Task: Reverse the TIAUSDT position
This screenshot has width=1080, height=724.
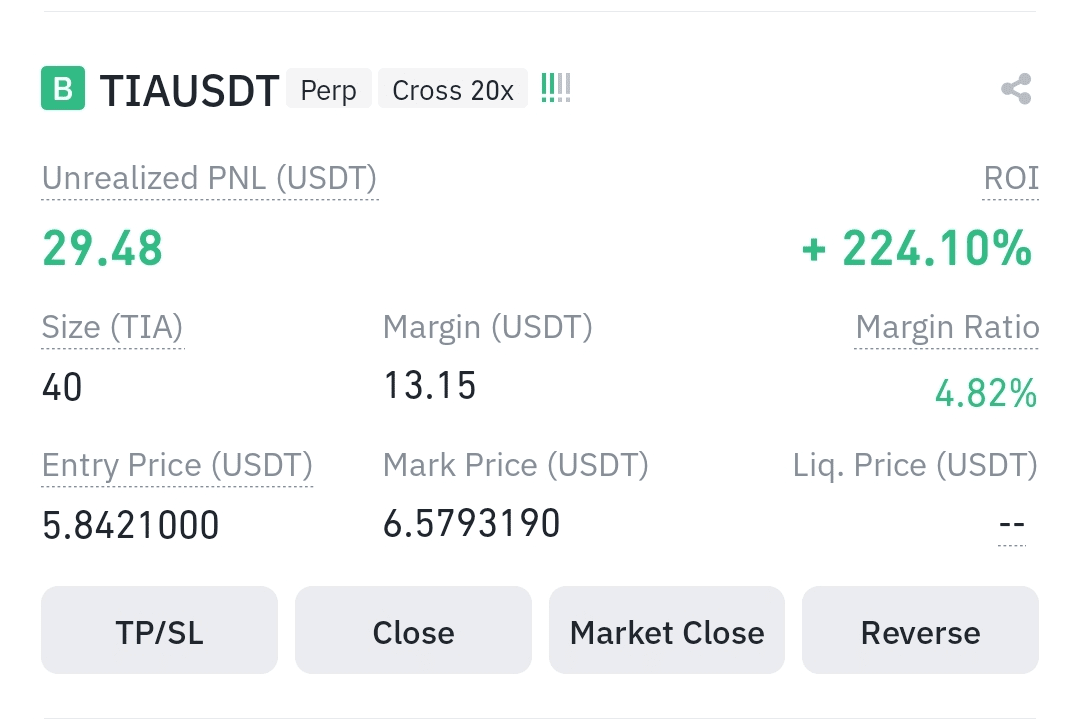Action: [x=920, y=631]
